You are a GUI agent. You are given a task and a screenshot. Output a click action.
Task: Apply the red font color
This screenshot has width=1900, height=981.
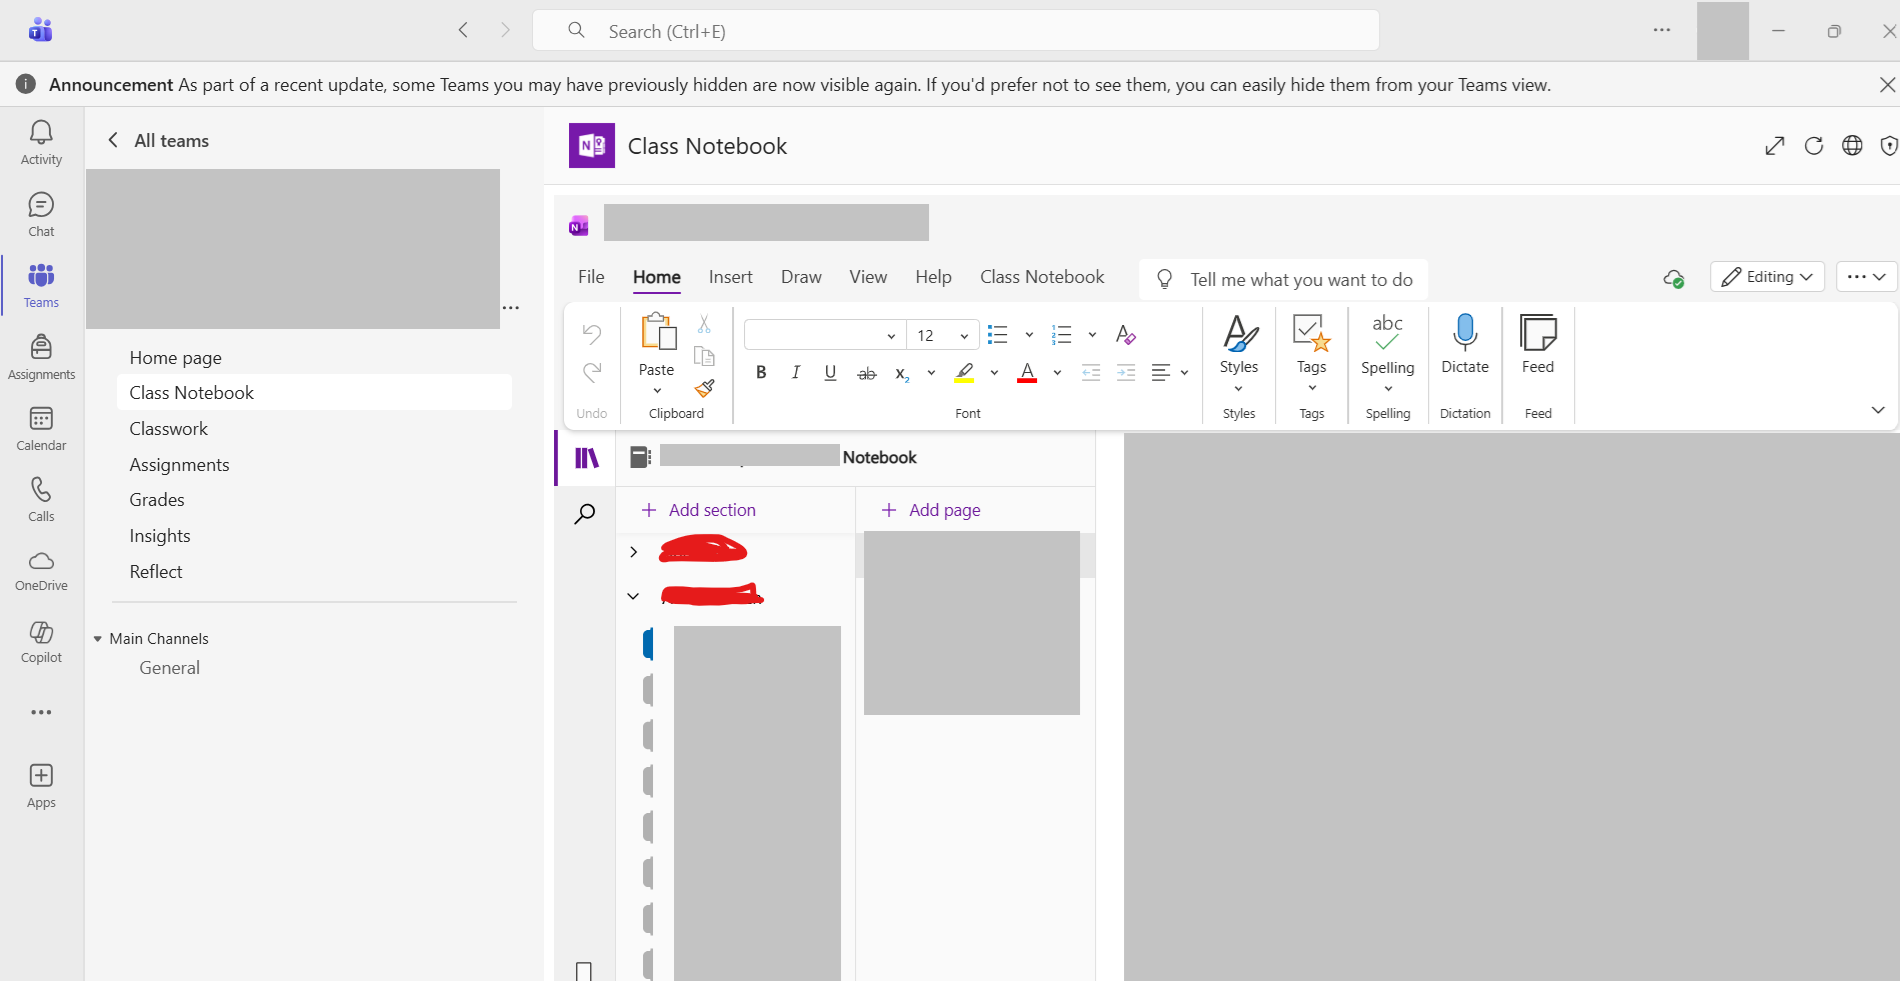coord(1027,373)
